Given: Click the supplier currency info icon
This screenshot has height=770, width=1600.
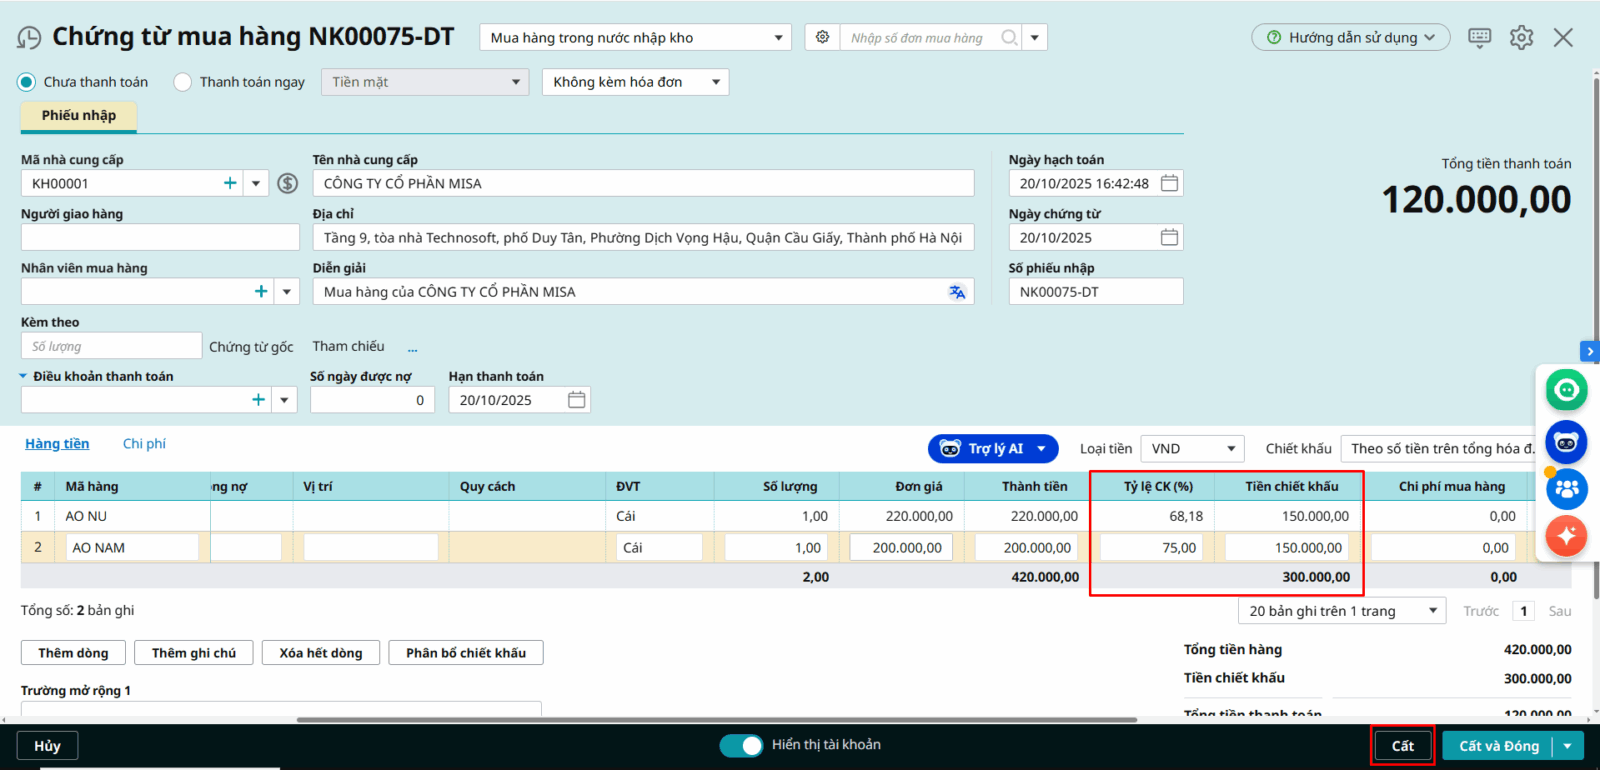Looking at the screenshot, I should click(x=288, y=183).
